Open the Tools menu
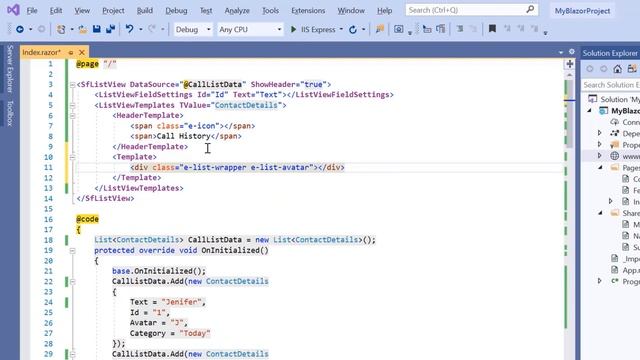 (270, 11)
